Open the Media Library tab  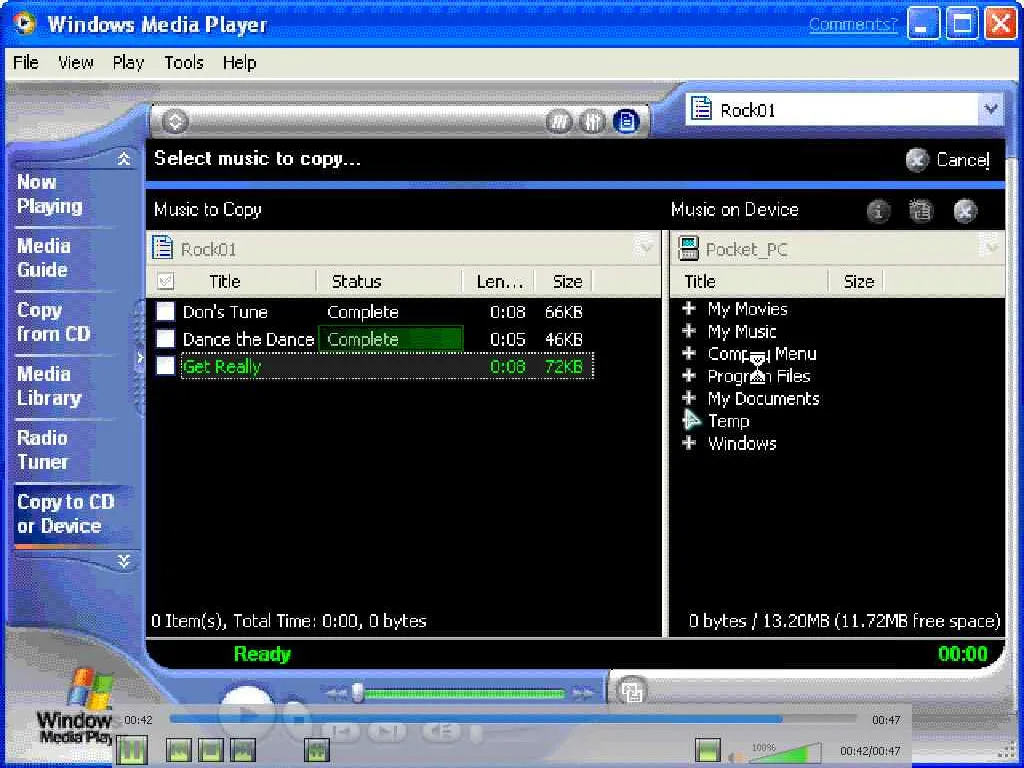[x=49, y=385]
